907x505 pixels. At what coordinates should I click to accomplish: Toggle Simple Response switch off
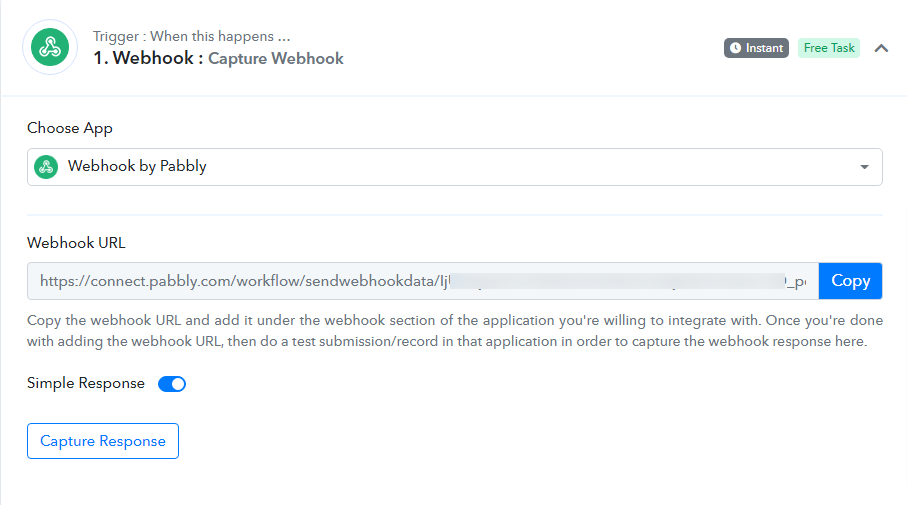(172, 384)
